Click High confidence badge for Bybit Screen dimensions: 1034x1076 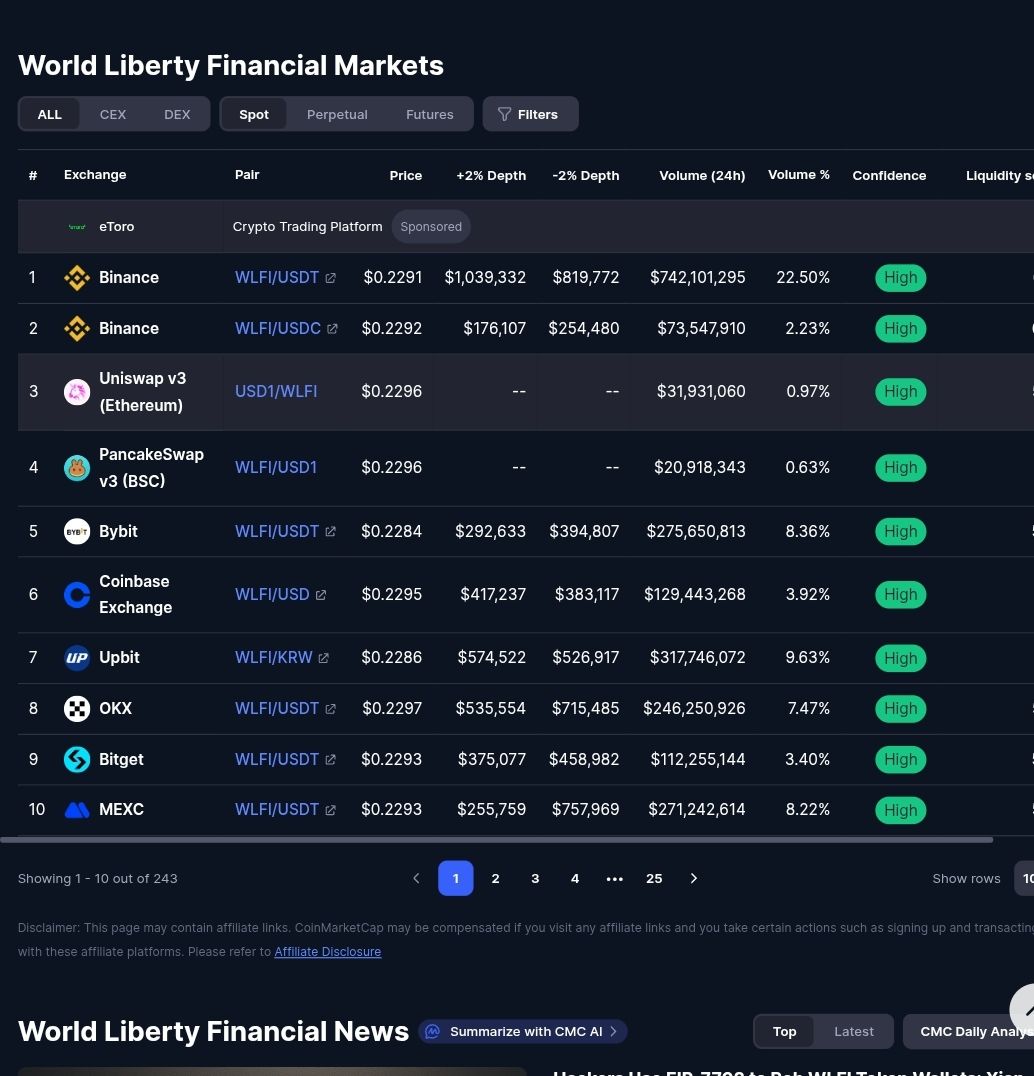(x=900, y=532)
